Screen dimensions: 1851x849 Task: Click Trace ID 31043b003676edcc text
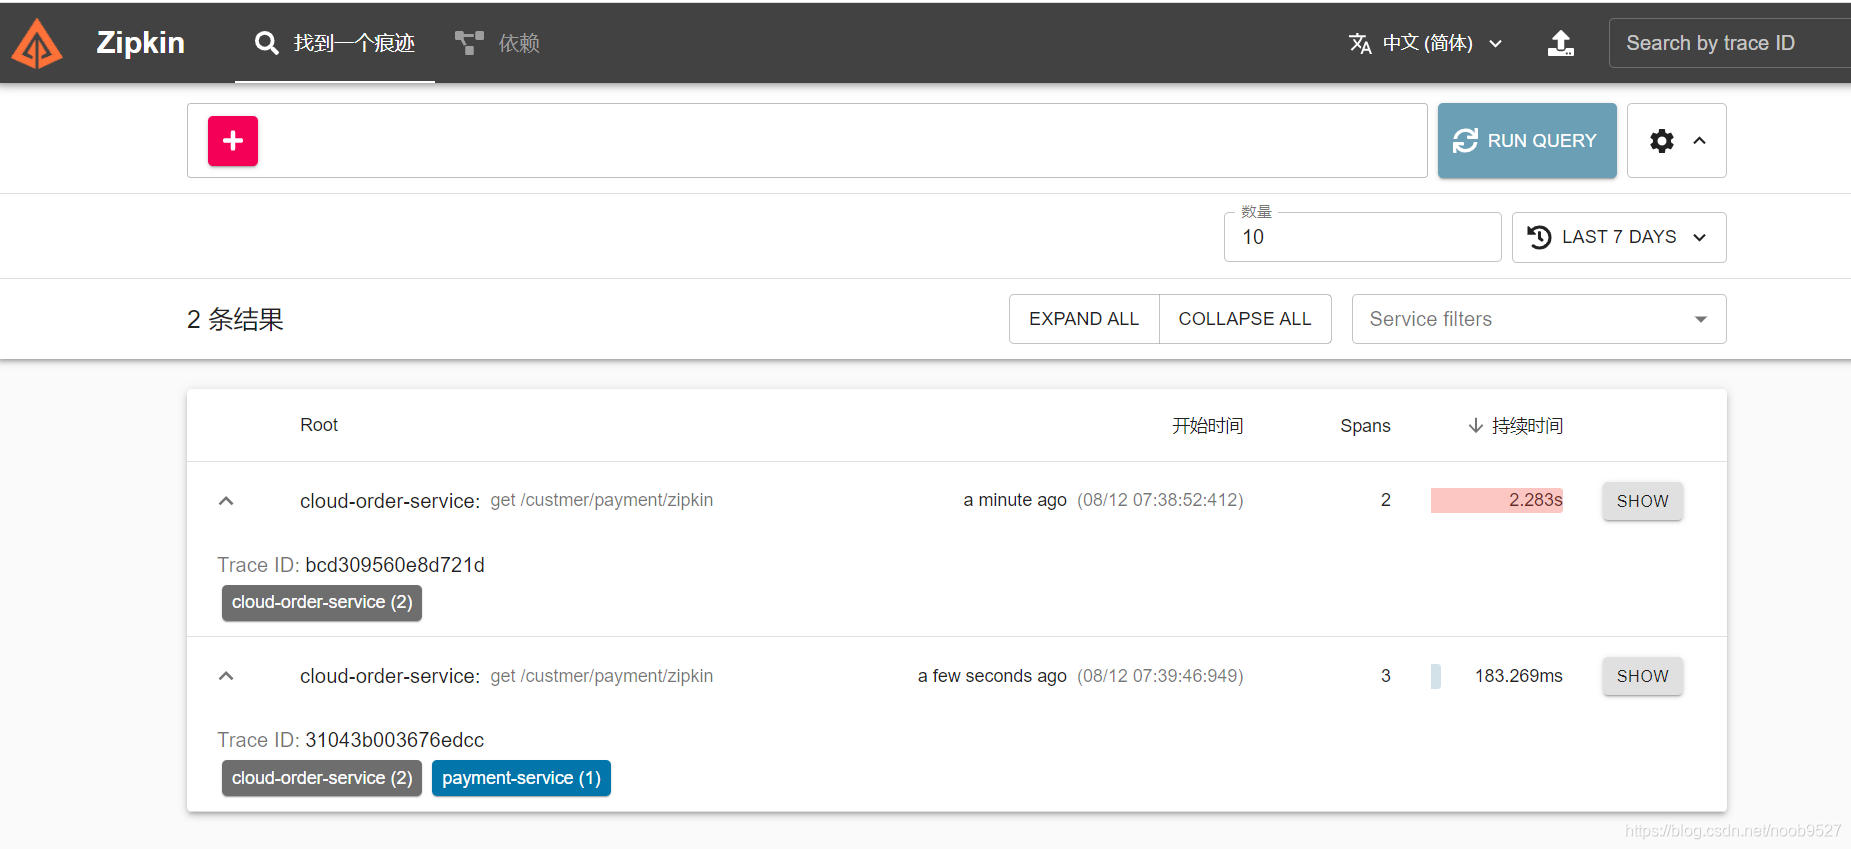351,740
